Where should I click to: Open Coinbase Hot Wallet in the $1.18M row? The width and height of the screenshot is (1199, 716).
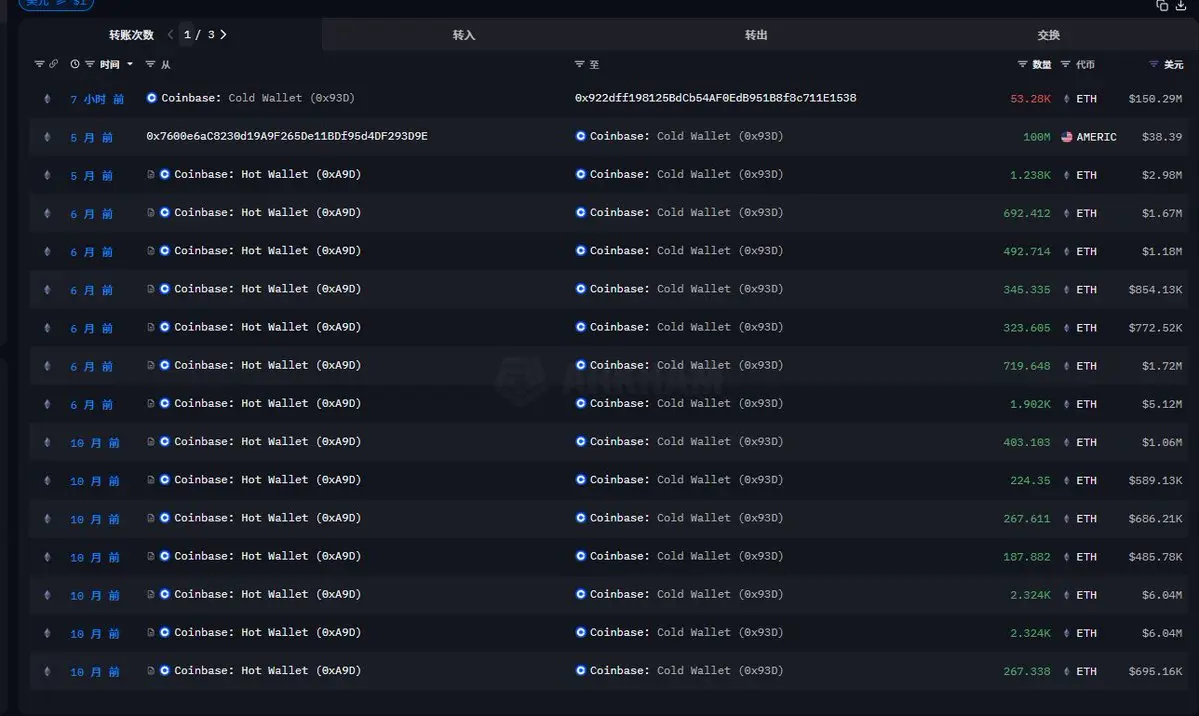268,251
